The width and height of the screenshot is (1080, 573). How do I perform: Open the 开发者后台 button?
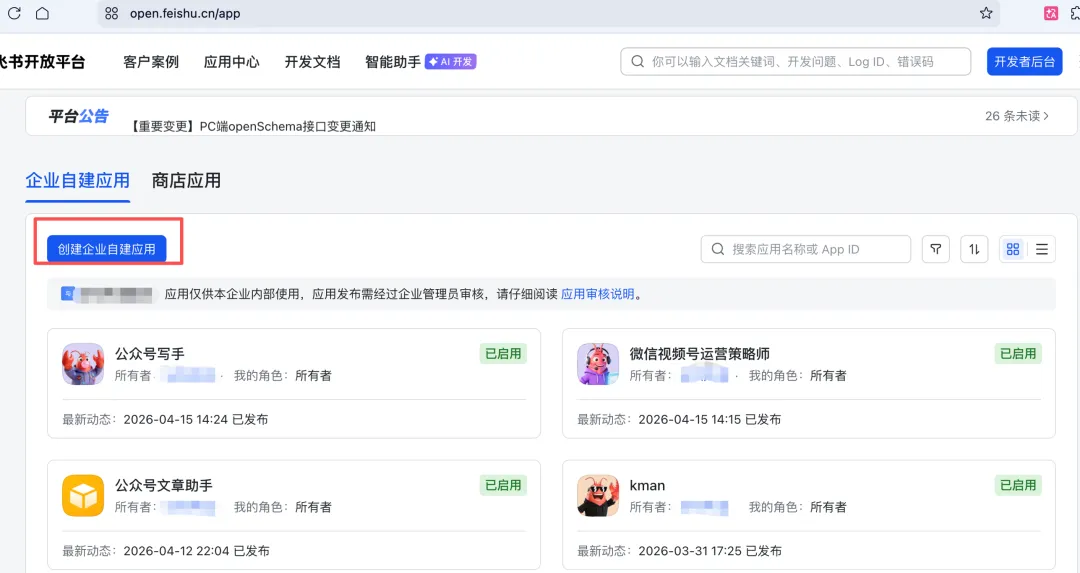tap(1024, 61)
